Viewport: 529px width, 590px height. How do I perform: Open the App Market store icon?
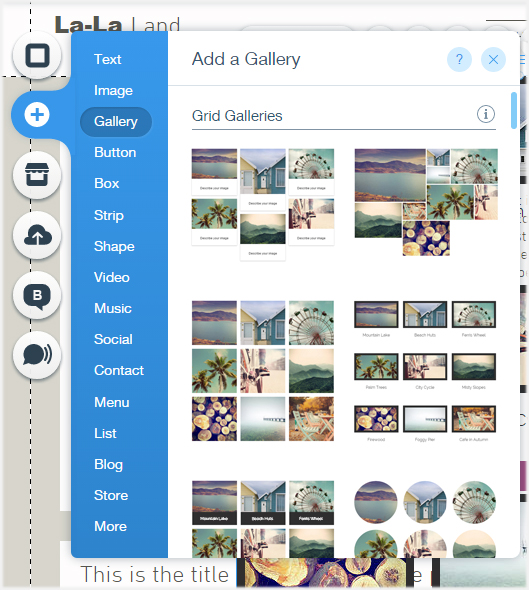click(x=37, y=175)
